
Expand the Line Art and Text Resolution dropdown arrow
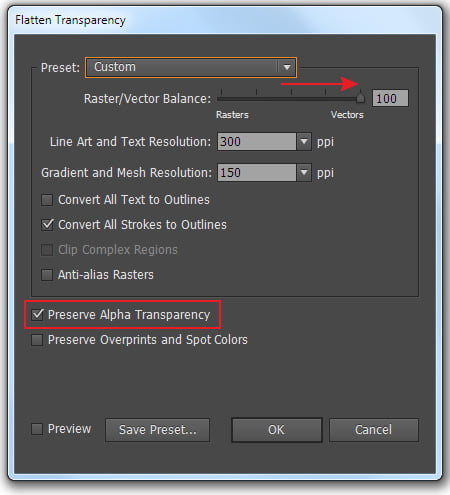(304, 142)
